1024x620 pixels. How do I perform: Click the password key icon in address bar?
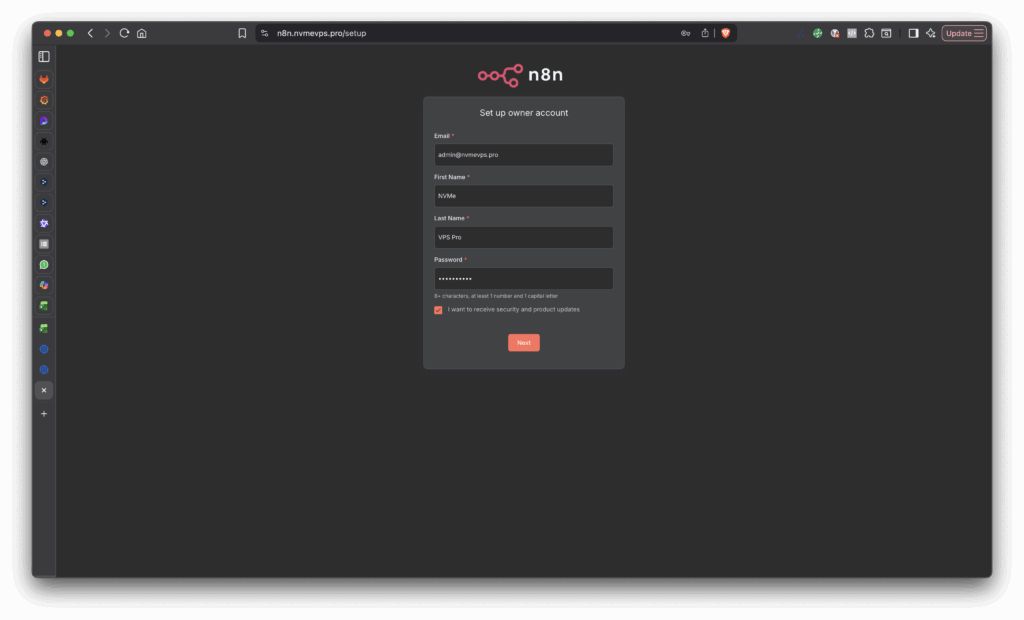(685, 33)
